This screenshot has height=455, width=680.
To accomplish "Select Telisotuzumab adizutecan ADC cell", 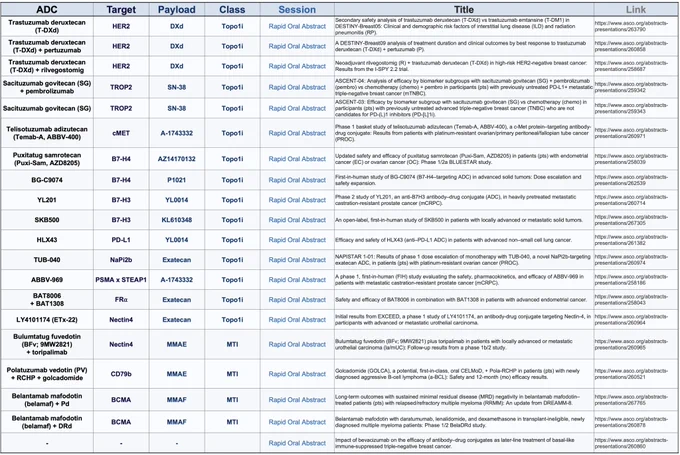I will (47, 133).
